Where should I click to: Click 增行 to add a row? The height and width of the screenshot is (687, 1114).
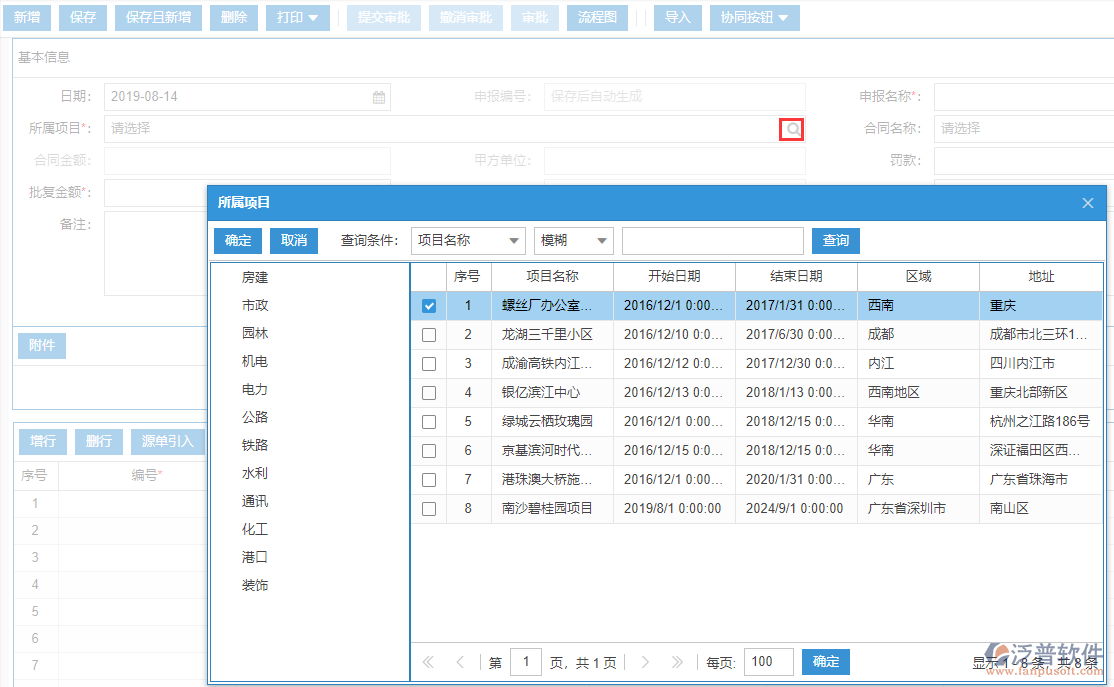[42, 441]
